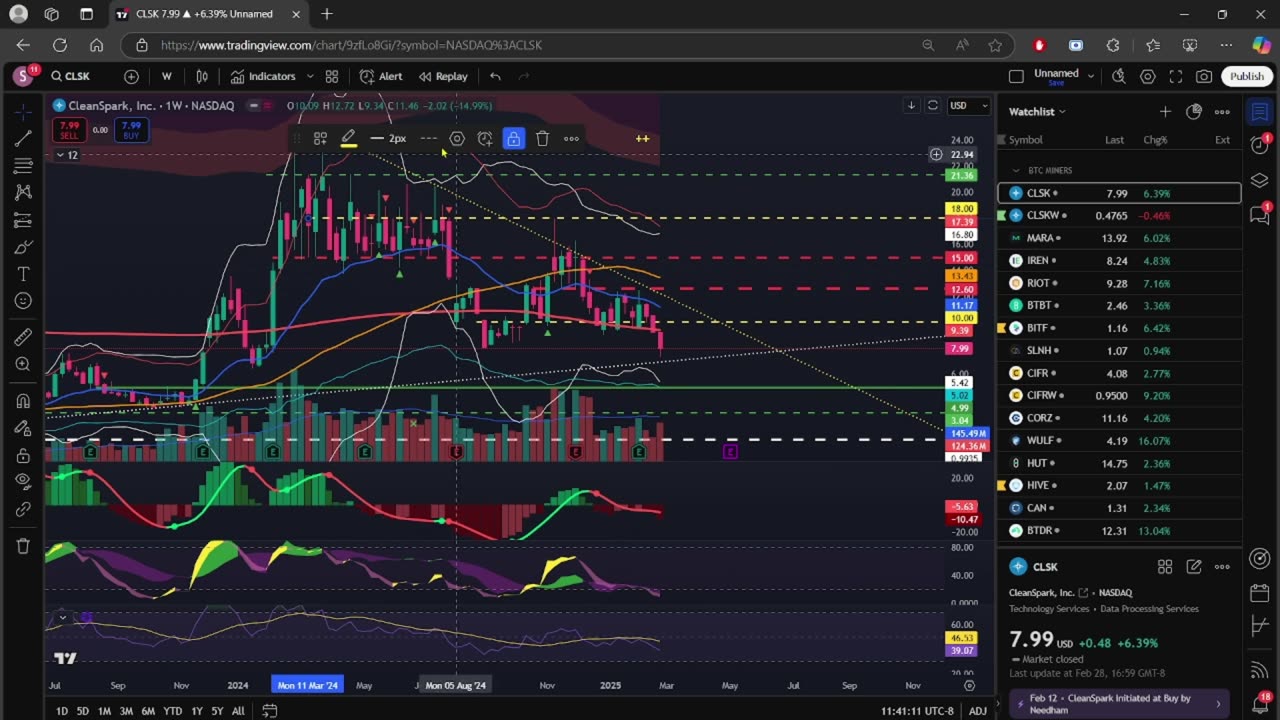Select WULF row in the watchlist
1280x720 pixels.
1119,440
